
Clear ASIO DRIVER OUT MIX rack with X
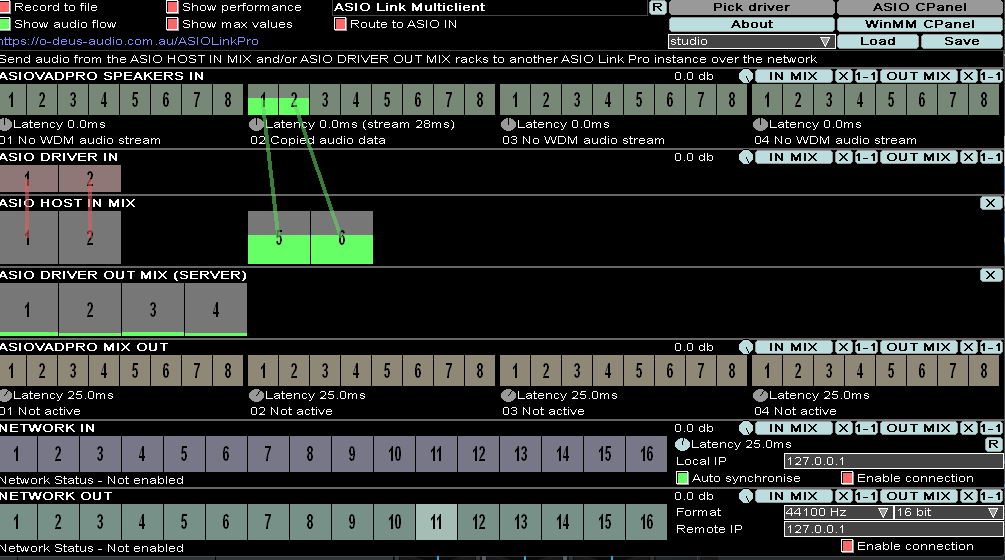click(x=991, y=275)
